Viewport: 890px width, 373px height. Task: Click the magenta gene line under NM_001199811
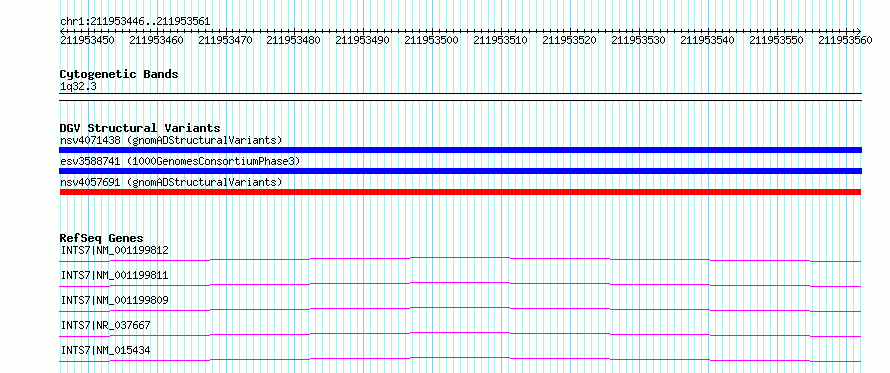pos(460,284)
